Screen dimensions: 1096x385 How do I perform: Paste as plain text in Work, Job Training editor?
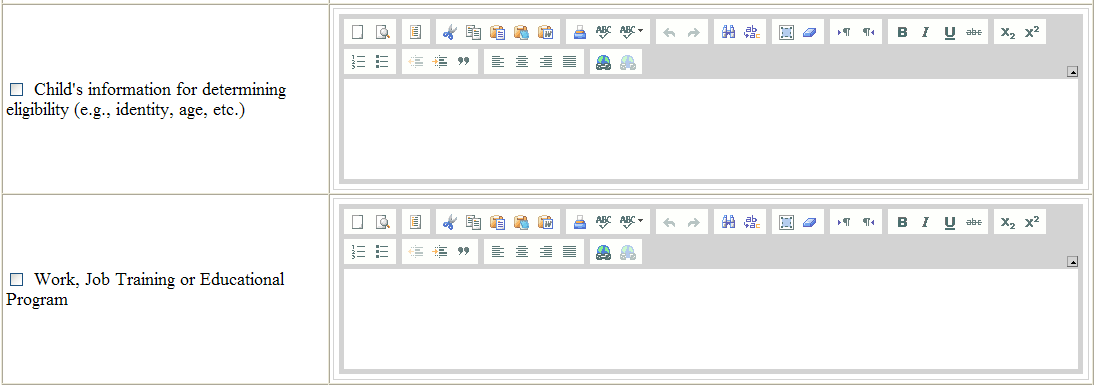click(x=521, y=222)
